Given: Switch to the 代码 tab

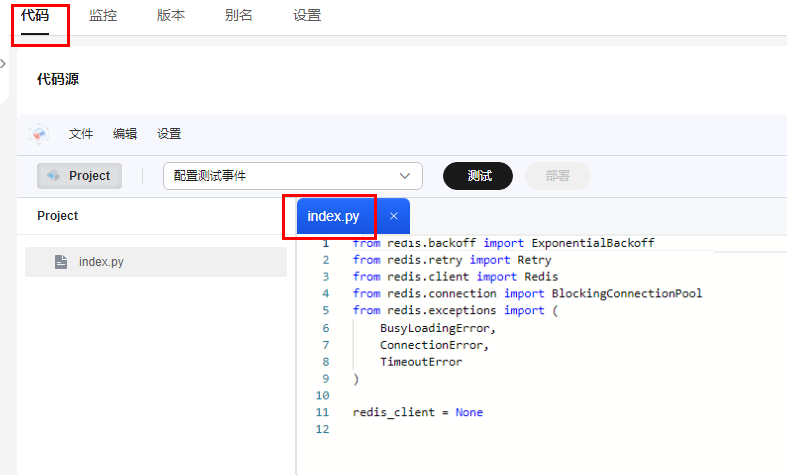Looking at the screenshot, I should (x=35, y=16).
